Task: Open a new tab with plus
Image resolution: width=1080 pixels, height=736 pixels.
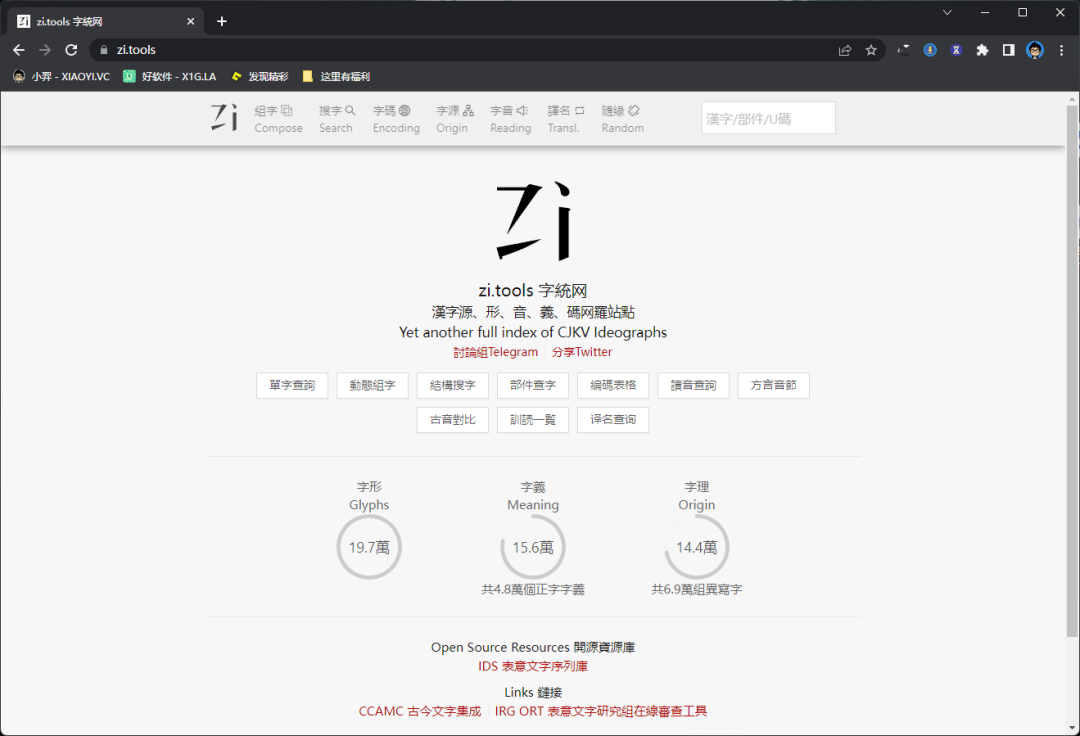Action: tap(222, 21)
